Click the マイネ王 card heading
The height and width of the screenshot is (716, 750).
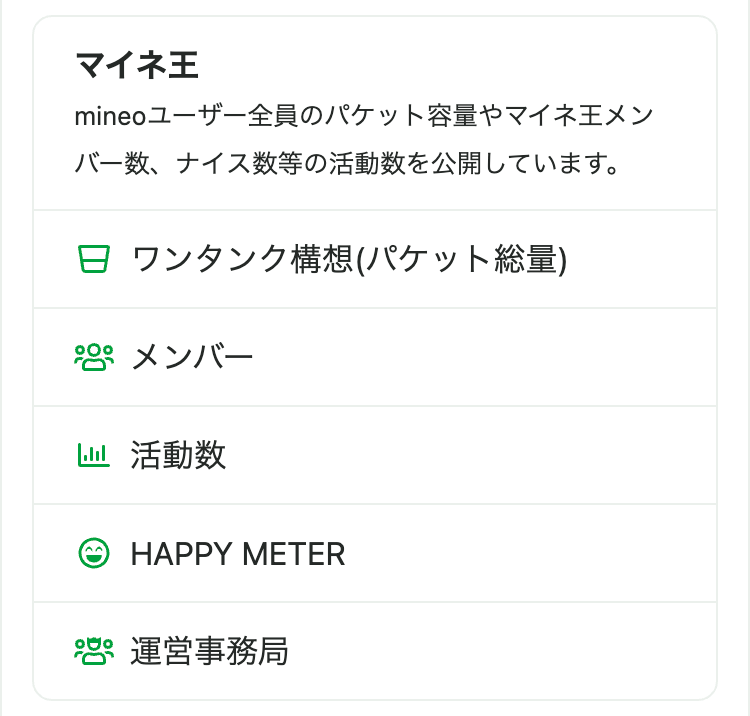pyautogui.click(x=137, y=66)
